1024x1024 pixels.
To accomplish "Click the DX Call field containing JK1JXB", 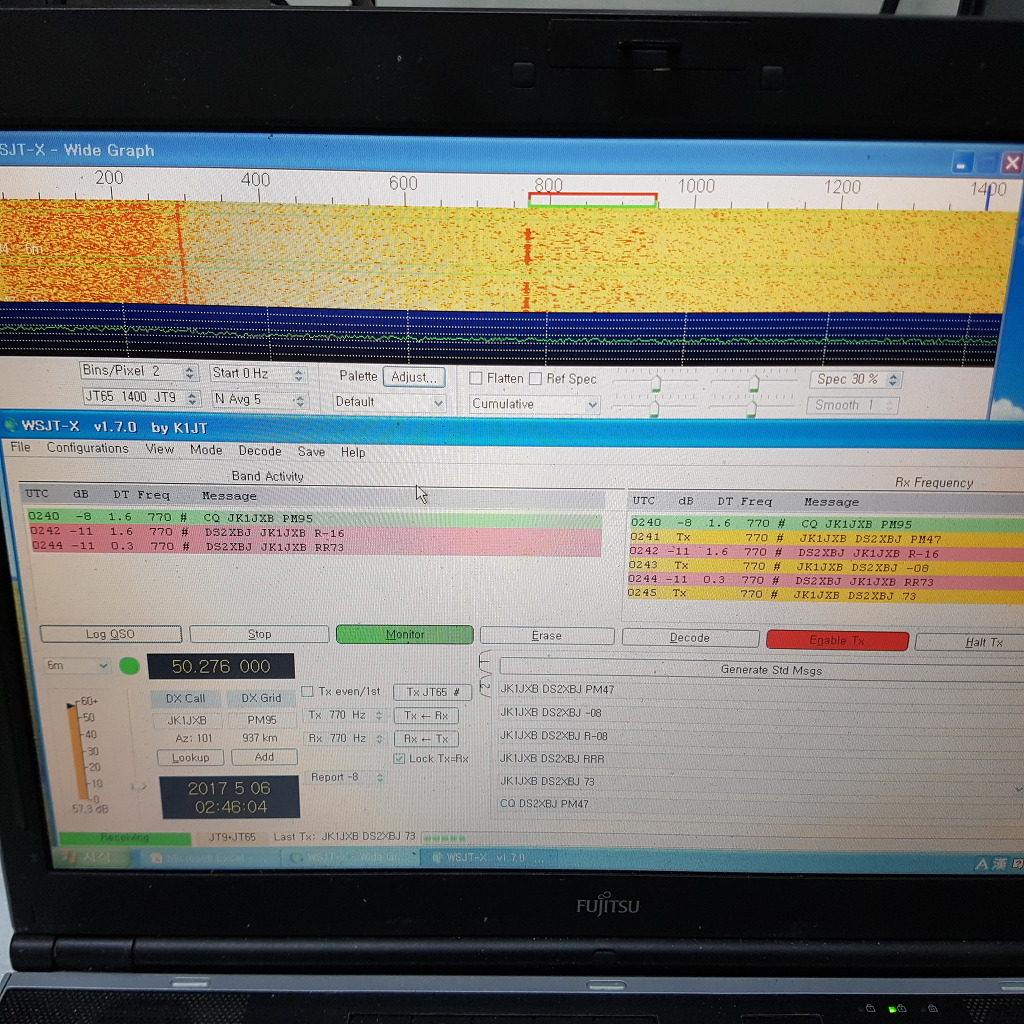I will pos(187,720).
